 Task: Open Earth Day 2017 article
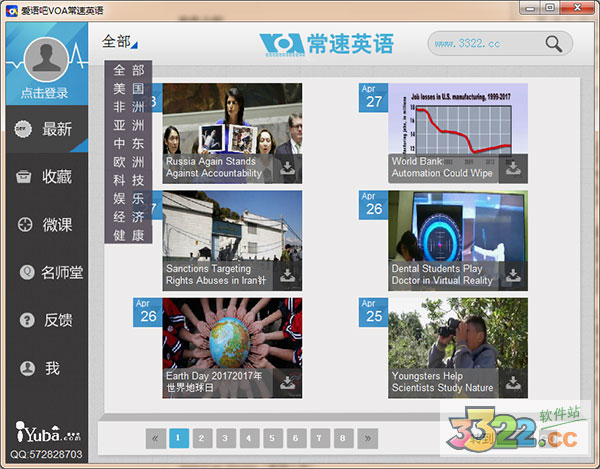click(232, 348)
